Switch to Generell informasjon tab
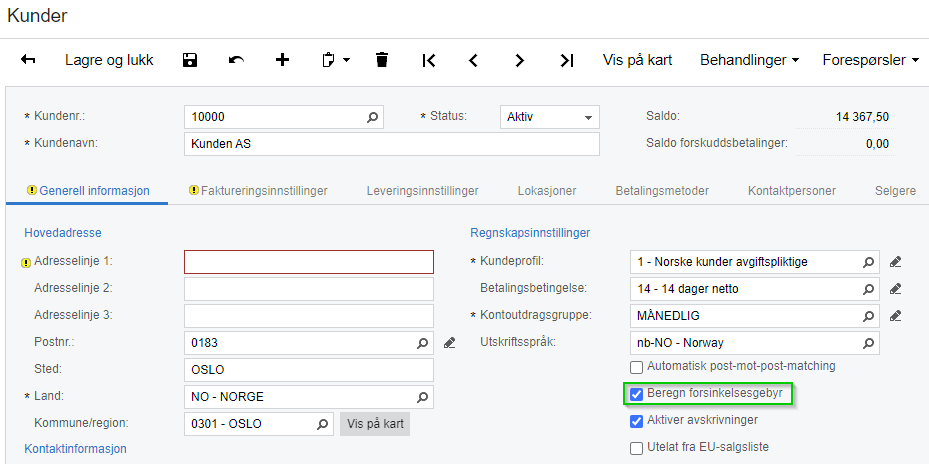 point(88,191)
